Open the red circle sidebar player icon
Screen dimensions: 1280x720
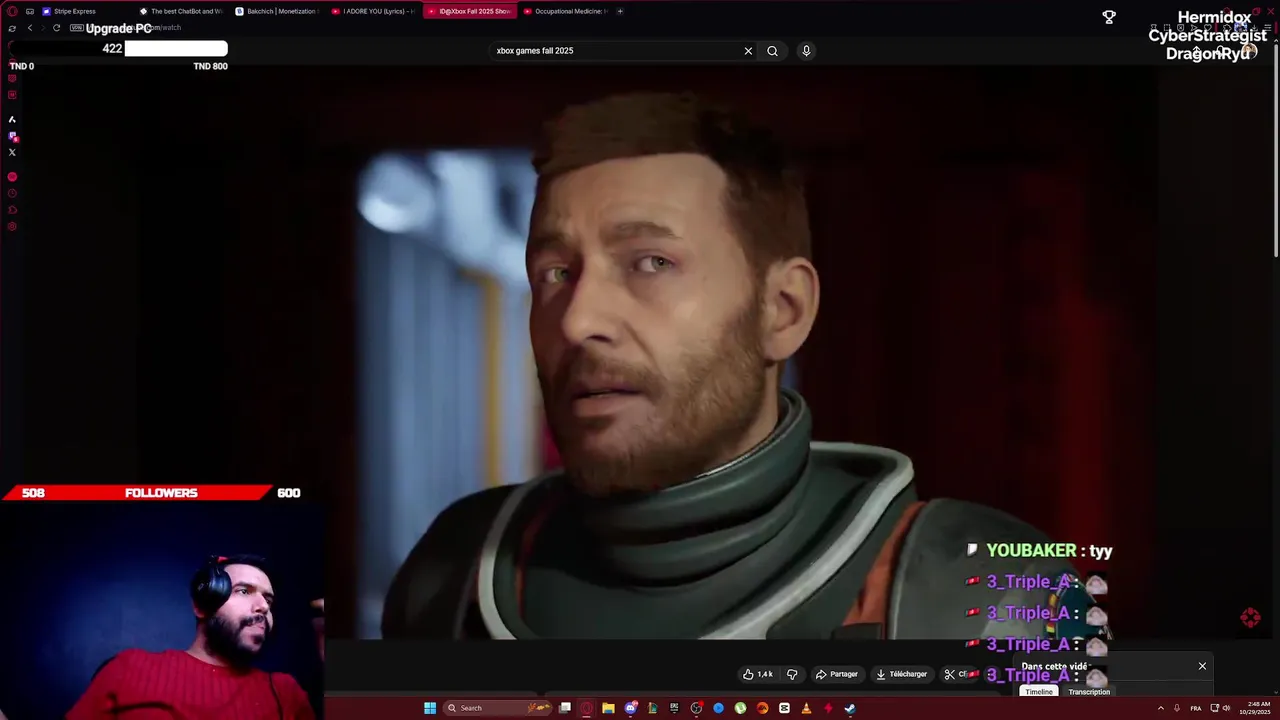click(12, 177)
